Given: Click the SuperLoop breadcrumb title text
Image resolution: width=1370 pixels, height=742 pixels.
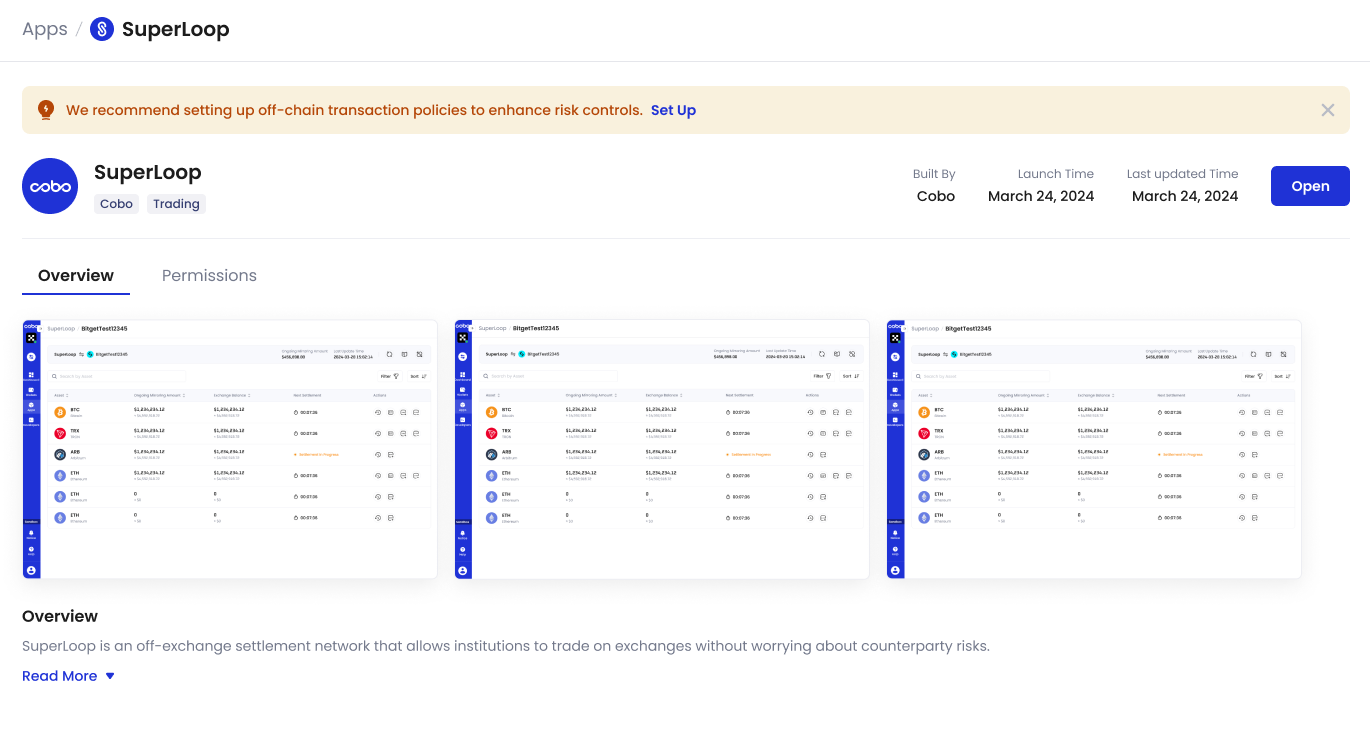Looking at the screenshot, I should click(x=176, y=29).
